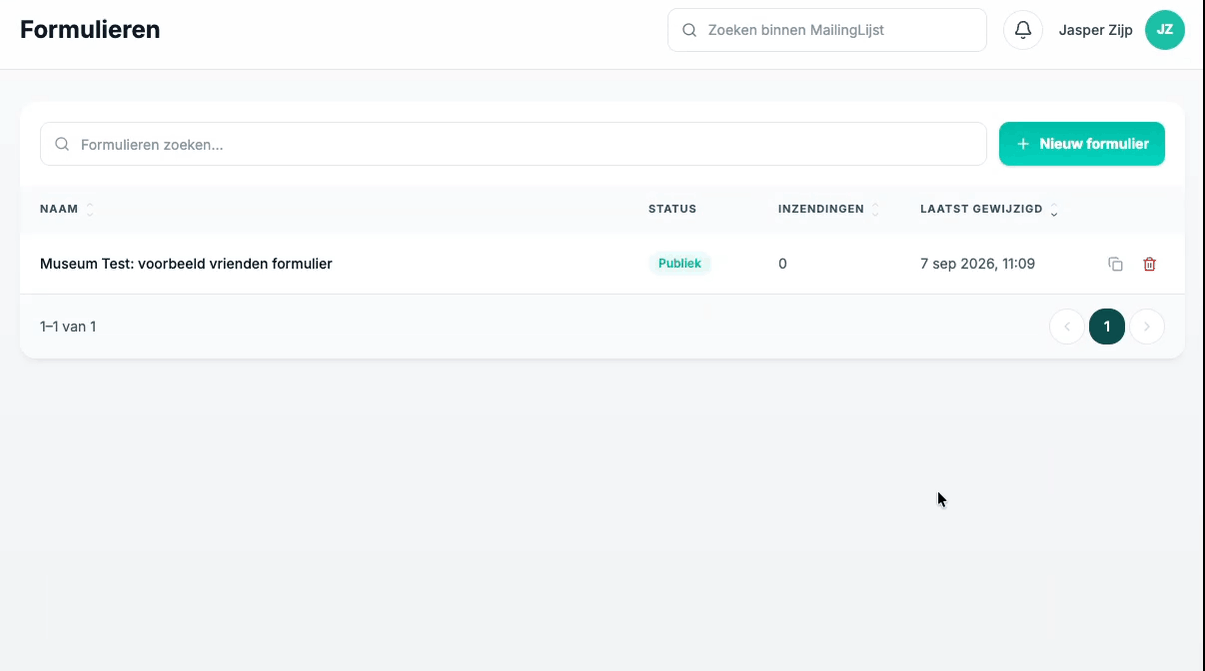Click the Status column header
1205x671 pixels.
coord(672,209)
